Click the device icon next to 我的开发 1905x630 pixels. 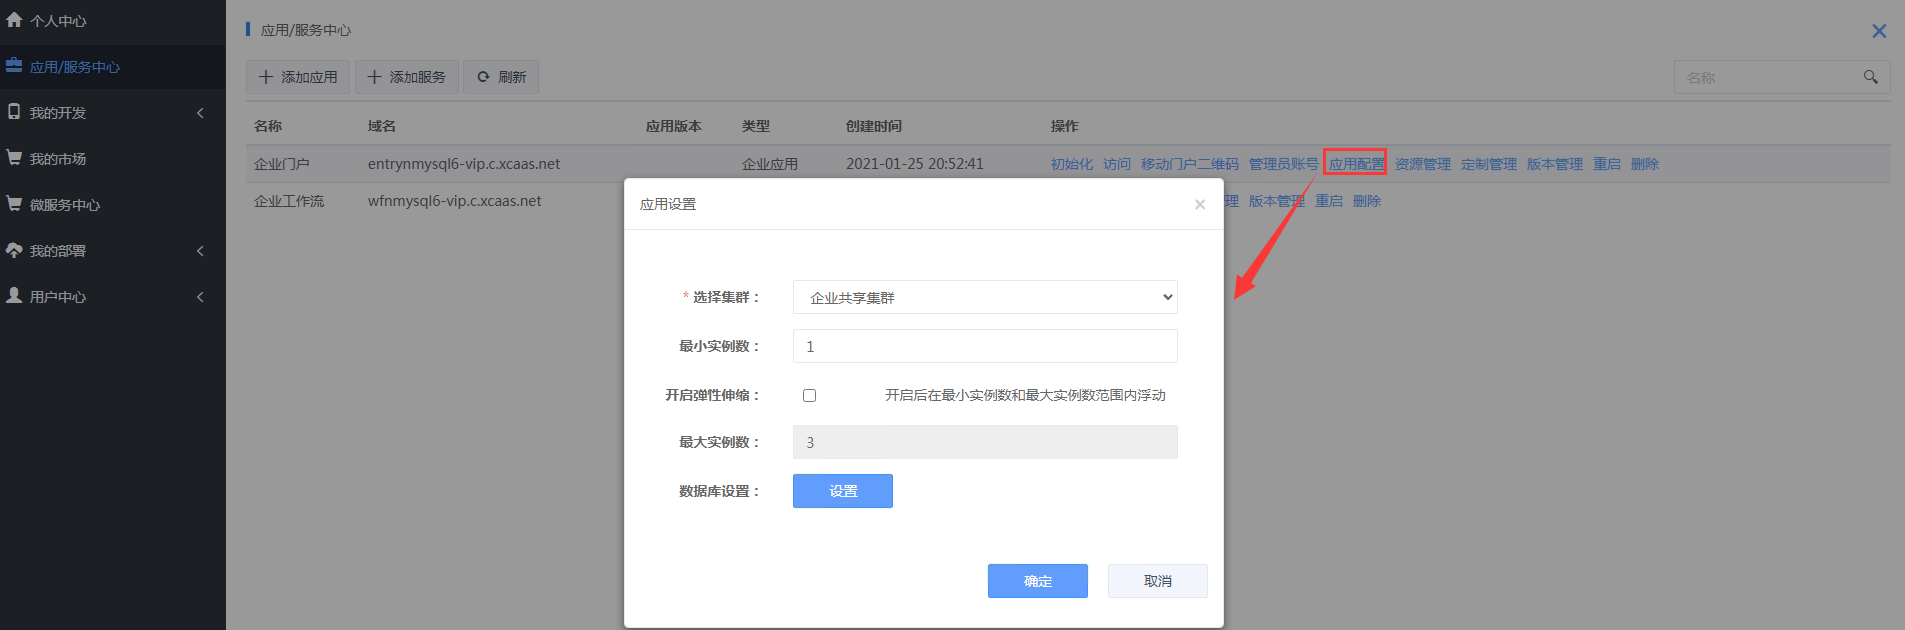(x=14, y=112)
